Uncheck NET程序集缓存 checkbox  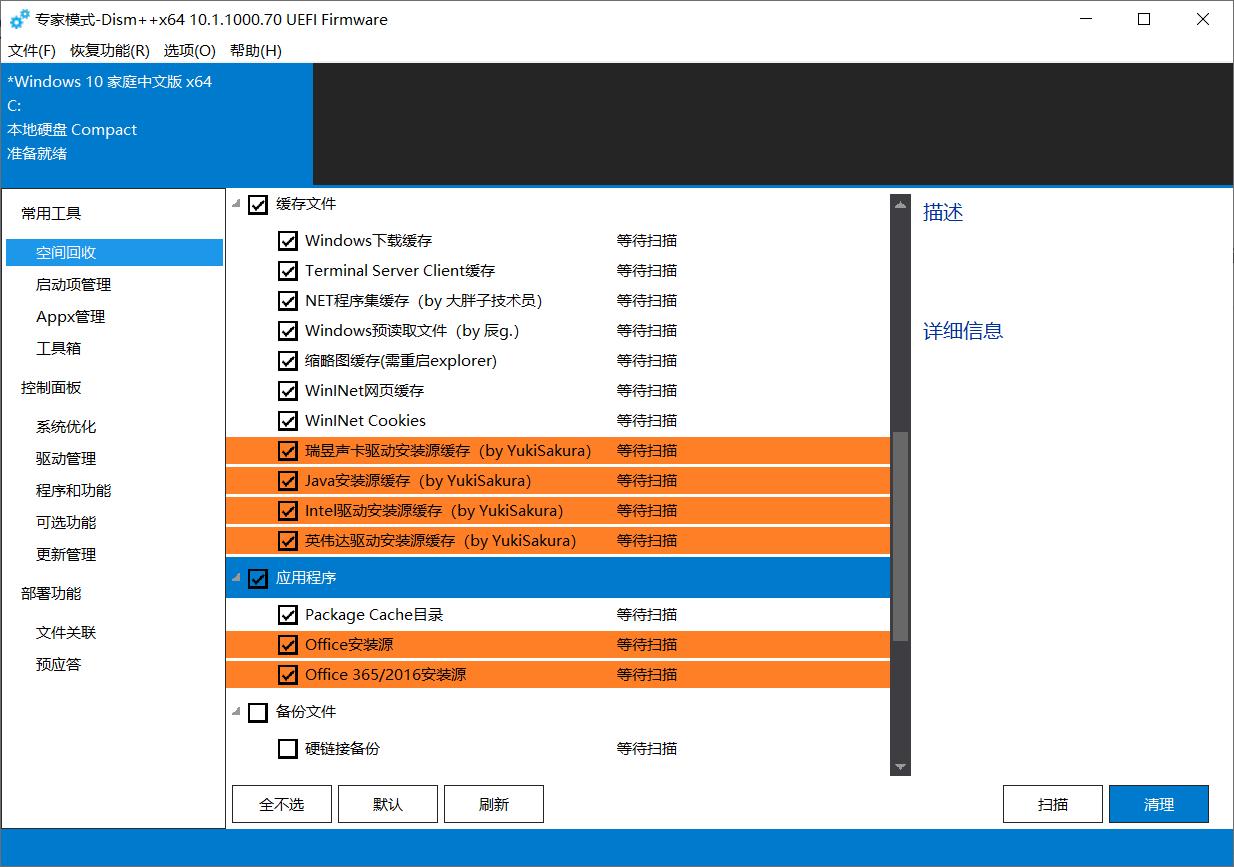pos(288,301)
